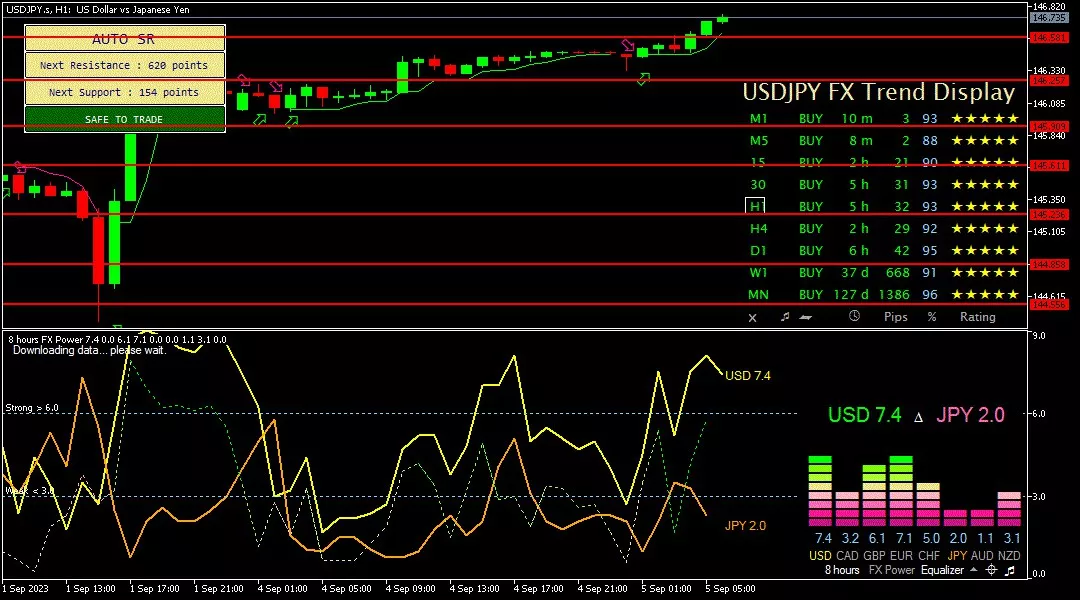
Task: Select CAD currency label under the equalizer
Action: [847, 555]
